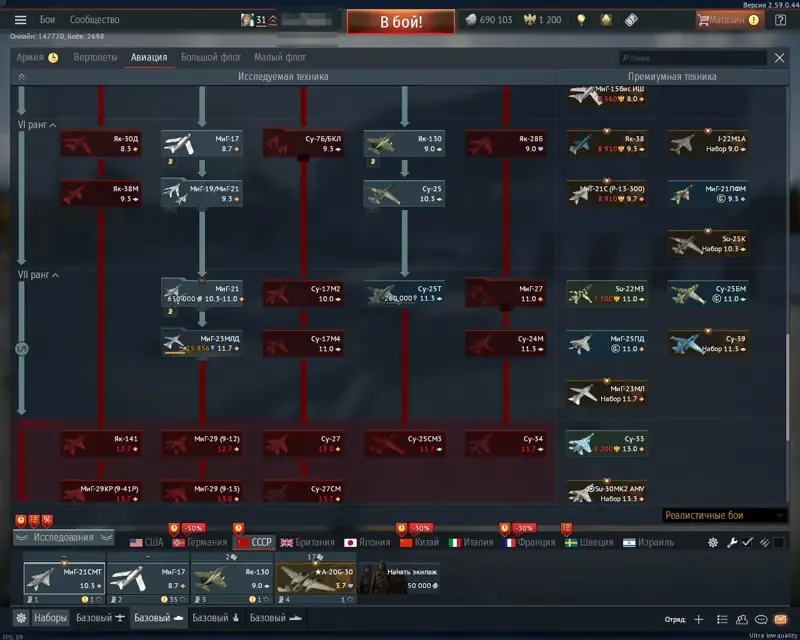
Task: Click the В бой! button
Action: (x=401, y=21)
